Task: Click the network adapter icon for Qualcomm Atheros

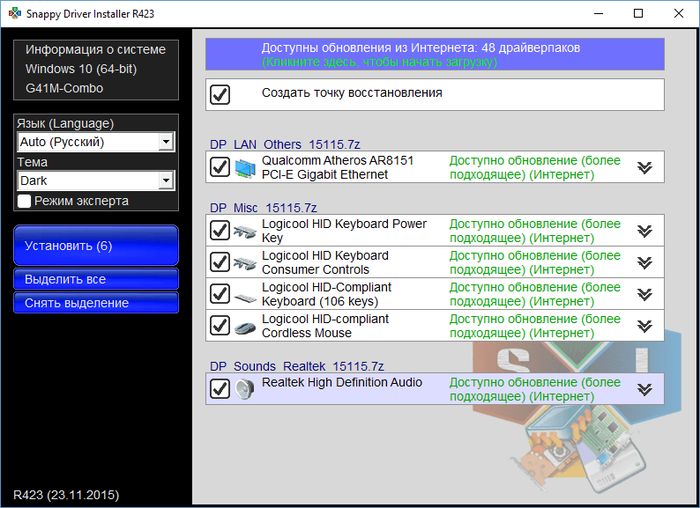Action: coord(245,168)
